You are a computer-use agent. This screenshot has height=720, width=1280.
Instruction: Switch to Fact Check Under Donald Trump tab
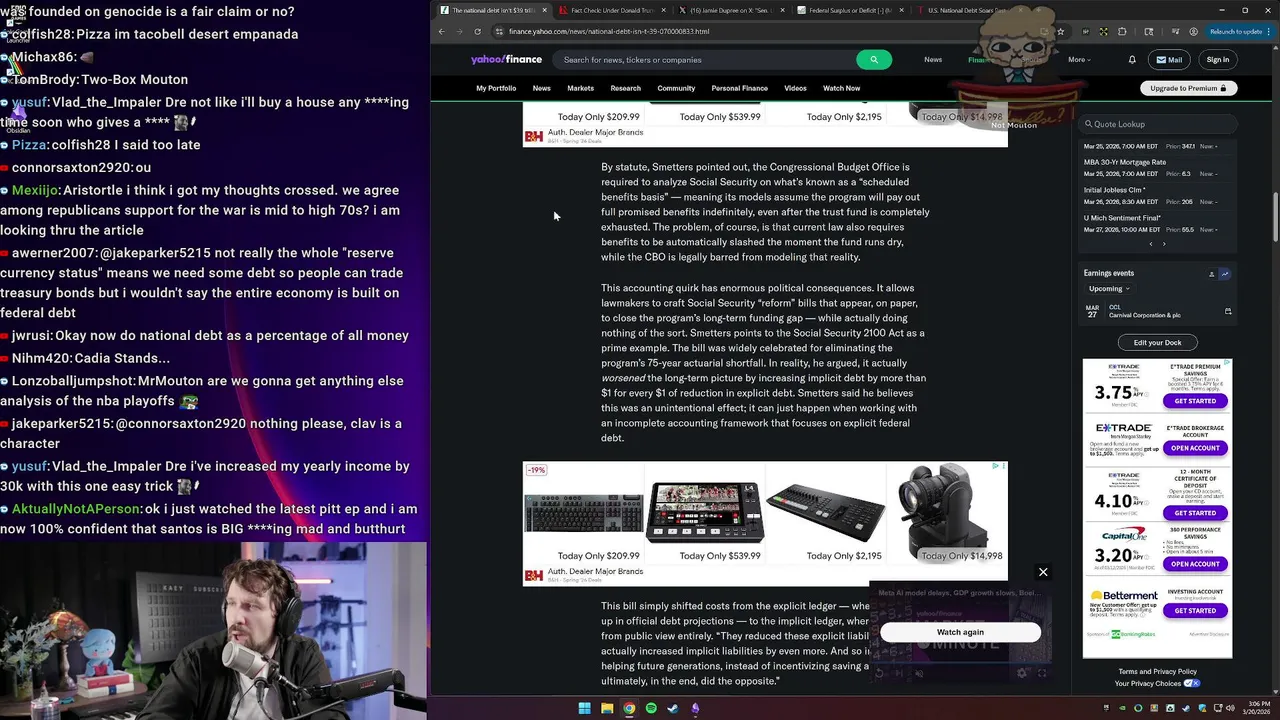(610, 10)
